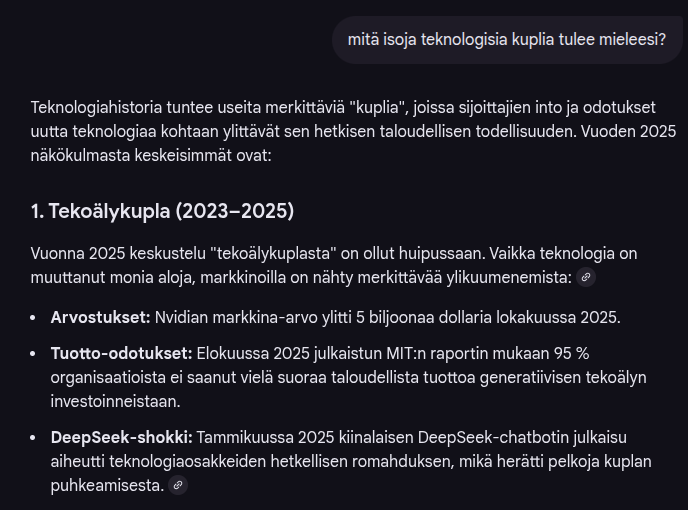The height and width of the screenshot is (510, 688).
Task: Click the bold "Arvostukset:" label
Action: [x=100, y=317]
